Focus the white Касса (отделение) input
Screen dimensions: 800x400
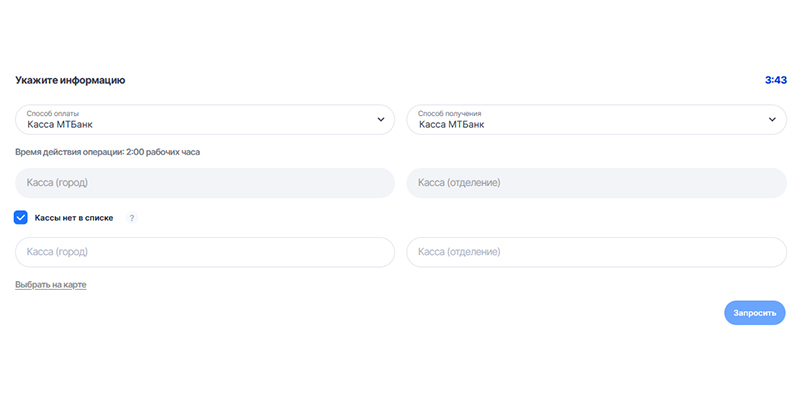pyautogui.click(x=596, y=252)
